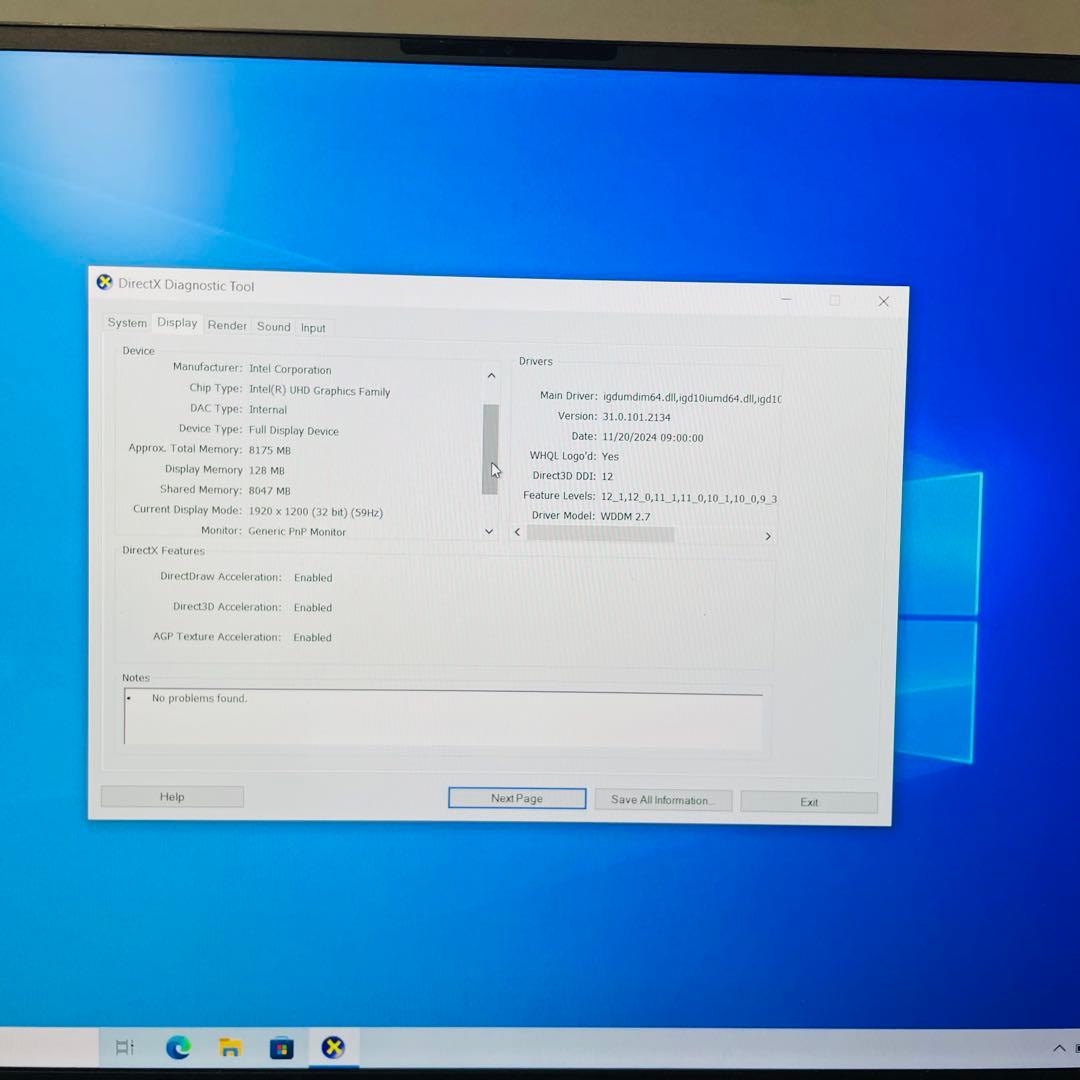Click the DAC Type 'Internal' value
Image resolution: width=1080 pixels, height=1080 pixels.
coord(268,409)
